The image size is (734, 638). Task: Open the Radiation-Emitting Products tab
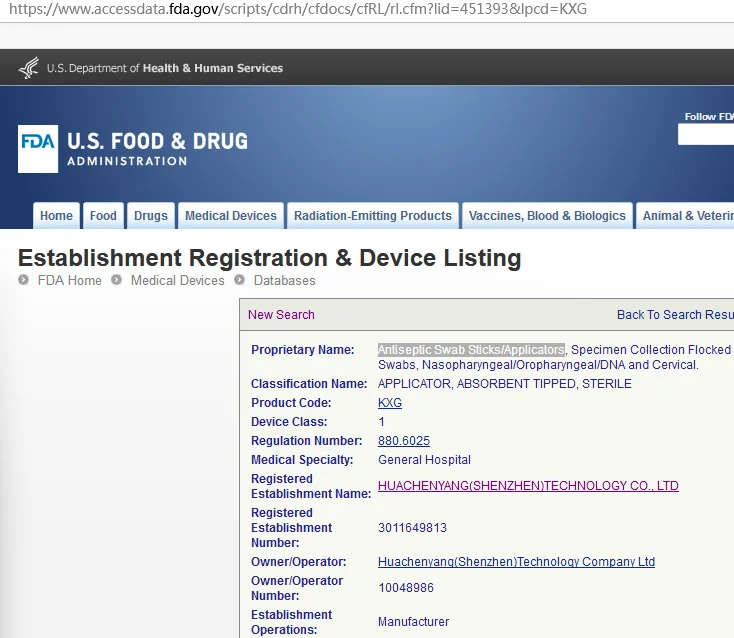[x=373, y=216]
